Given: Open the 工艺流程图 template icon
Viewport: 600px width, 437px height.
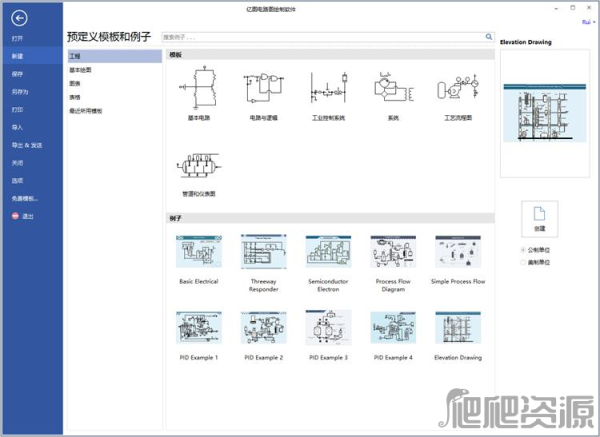Looking at the screenshot, I should [458, 88].
